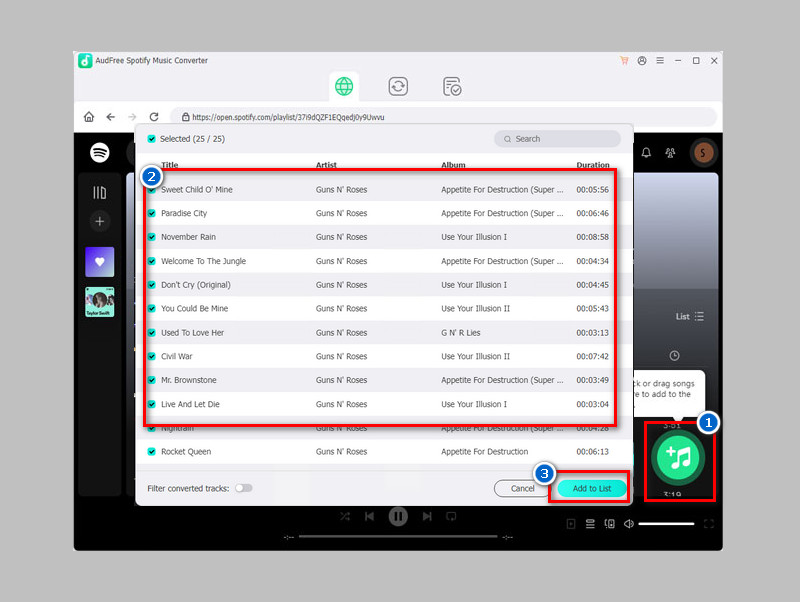800x602 pixels.
Task: Adjust the volume slider
Action: point(666,524)
